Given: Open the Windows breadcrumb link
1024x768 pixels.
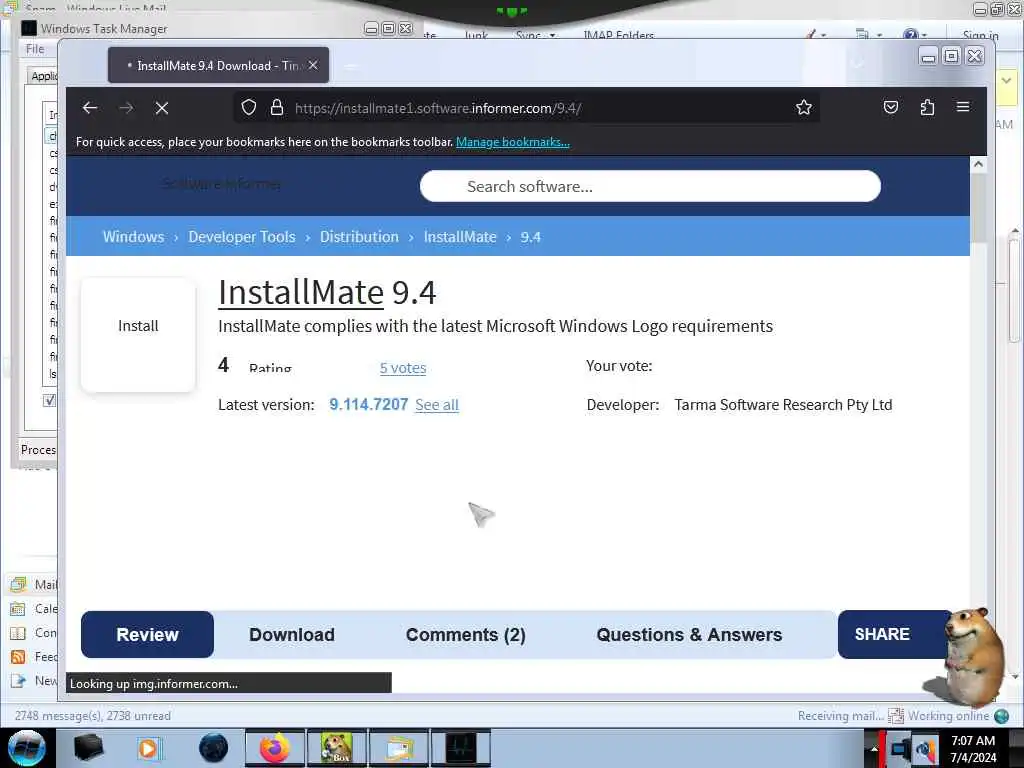Looking at the screenshot, I should (133, 237).
